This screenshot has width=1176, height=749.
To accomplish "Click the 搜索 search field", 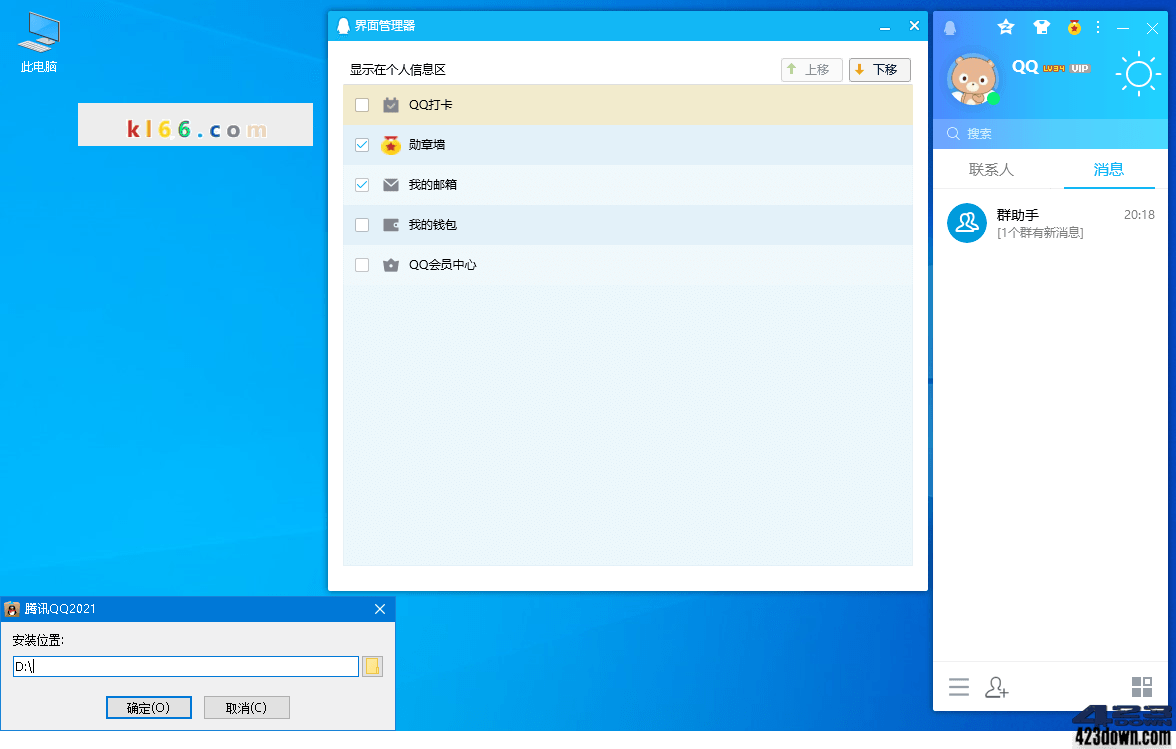I will [x=1050, y=133].
